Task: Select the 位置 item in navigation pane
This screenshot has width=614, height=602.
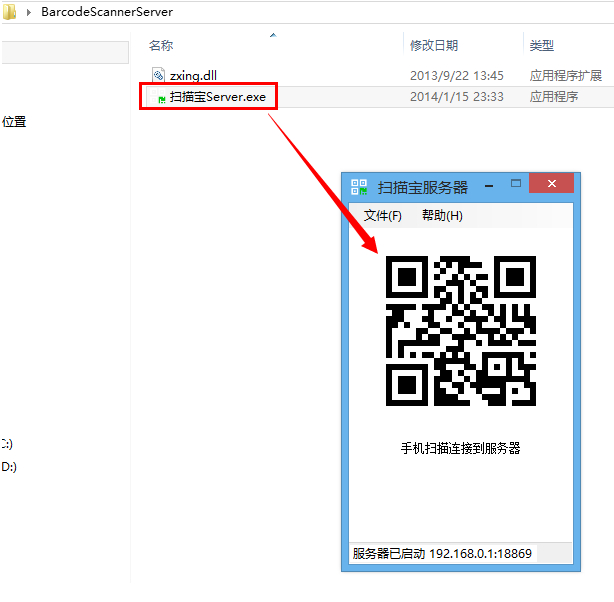Action: pos(14,121)
